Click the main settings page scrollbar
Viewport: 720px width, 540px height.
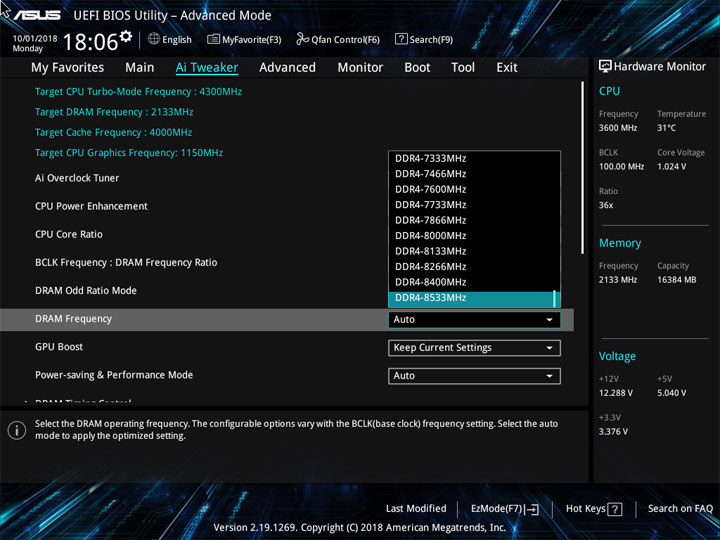582,168
